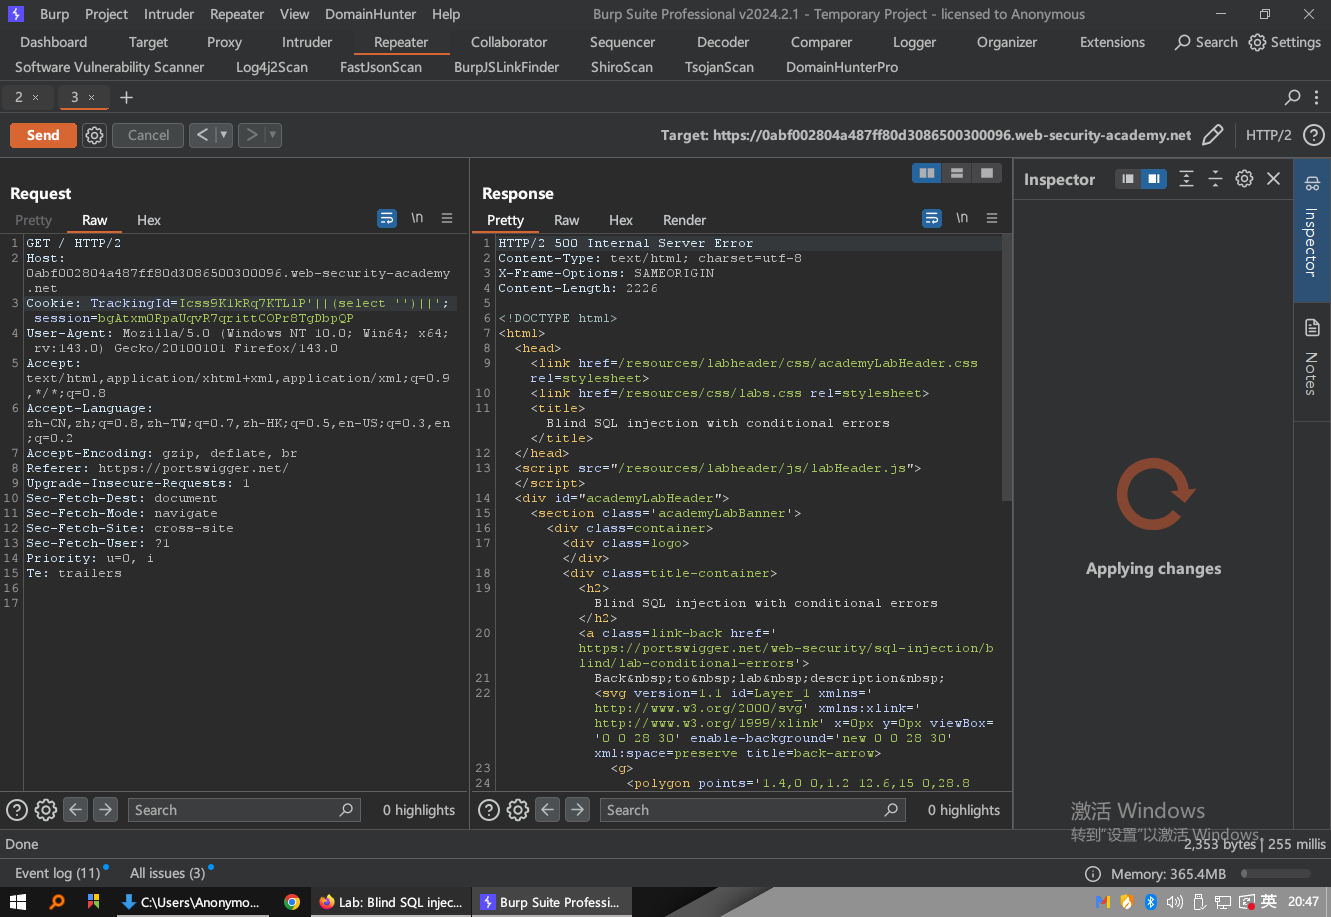This screenshot has height=917, width=1331.
Task: Open All issues (3) panel
Action: 167,873
